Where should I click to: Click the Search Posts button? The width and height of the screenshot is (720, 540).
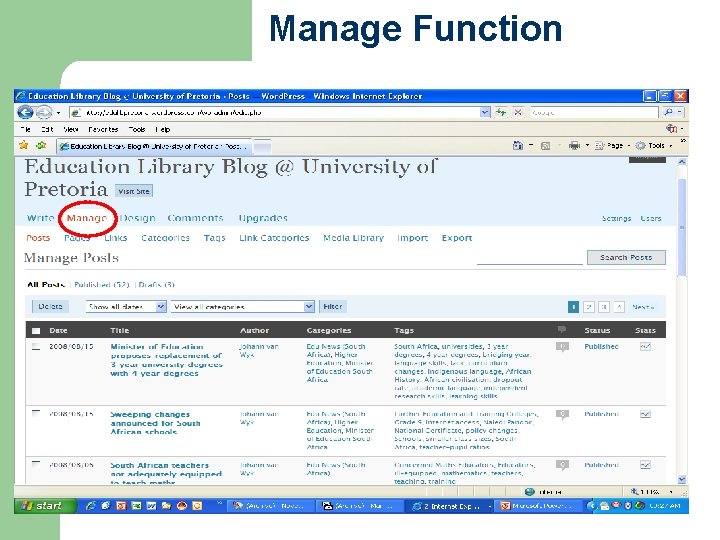[x=626, y=258]
